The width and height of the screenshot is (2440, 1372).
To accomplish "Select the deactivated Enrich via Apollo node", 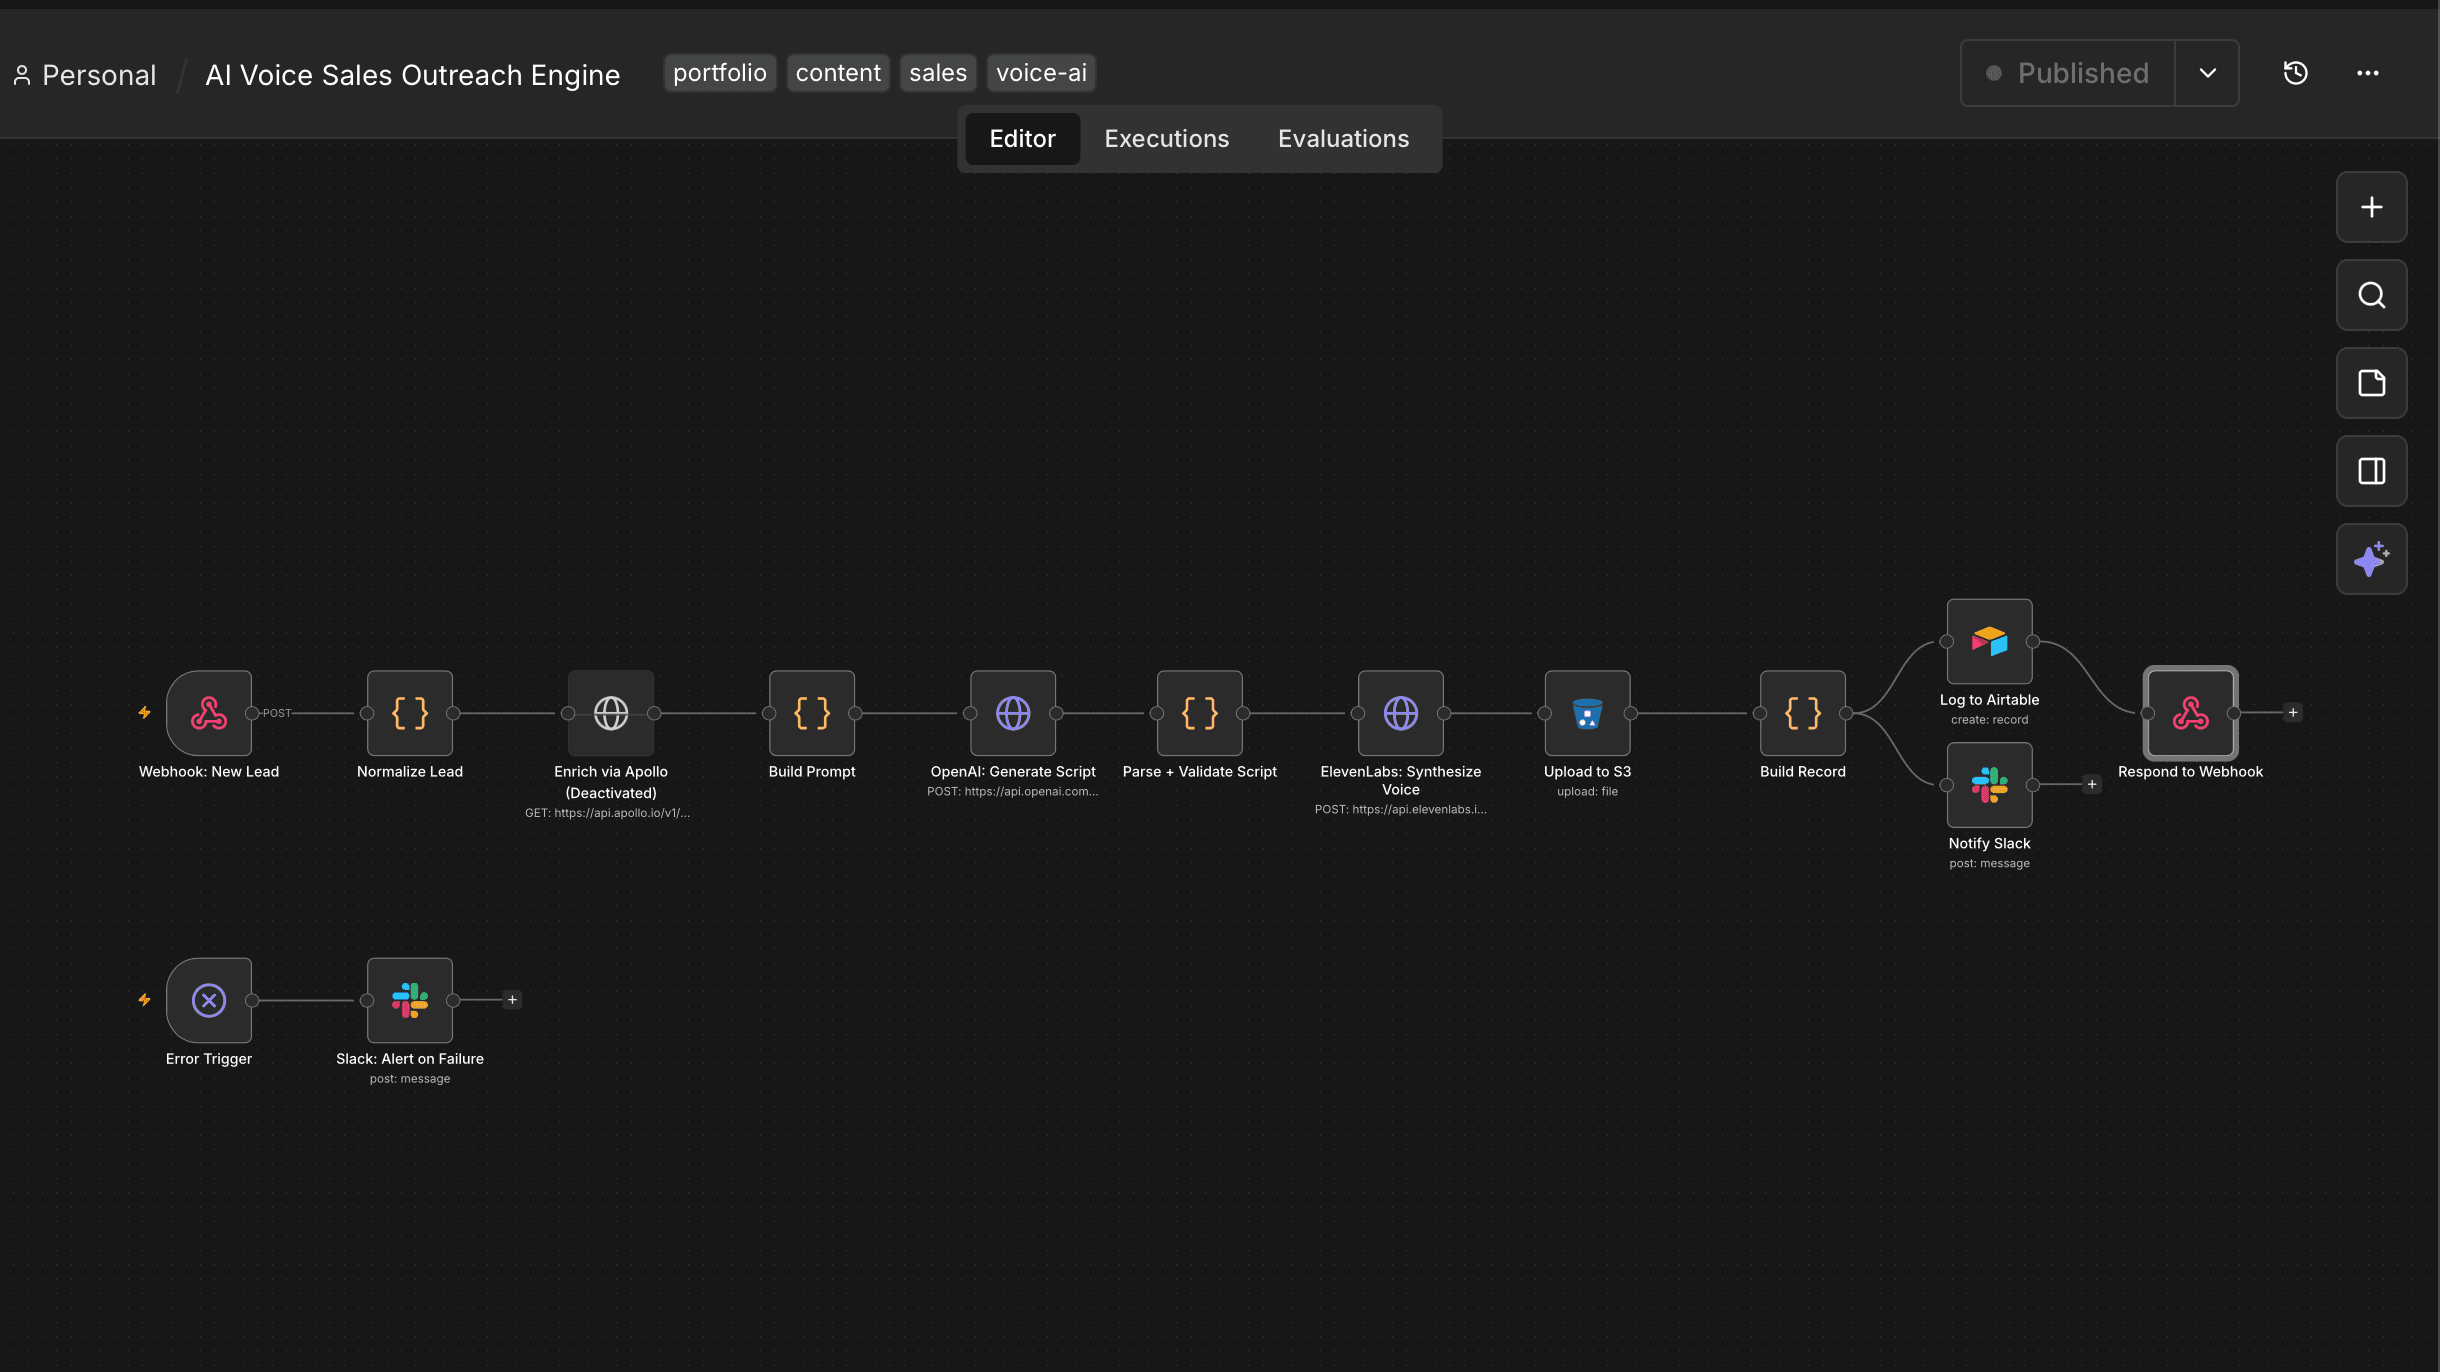I will (611, 713).
